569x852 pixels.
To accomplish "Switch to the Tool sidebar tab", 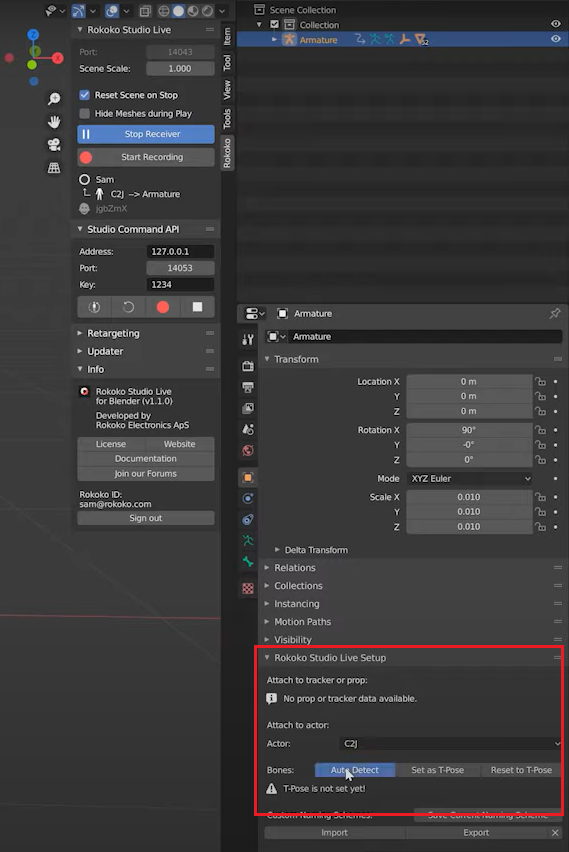I will pyautogui.click(x=227, y=62).
